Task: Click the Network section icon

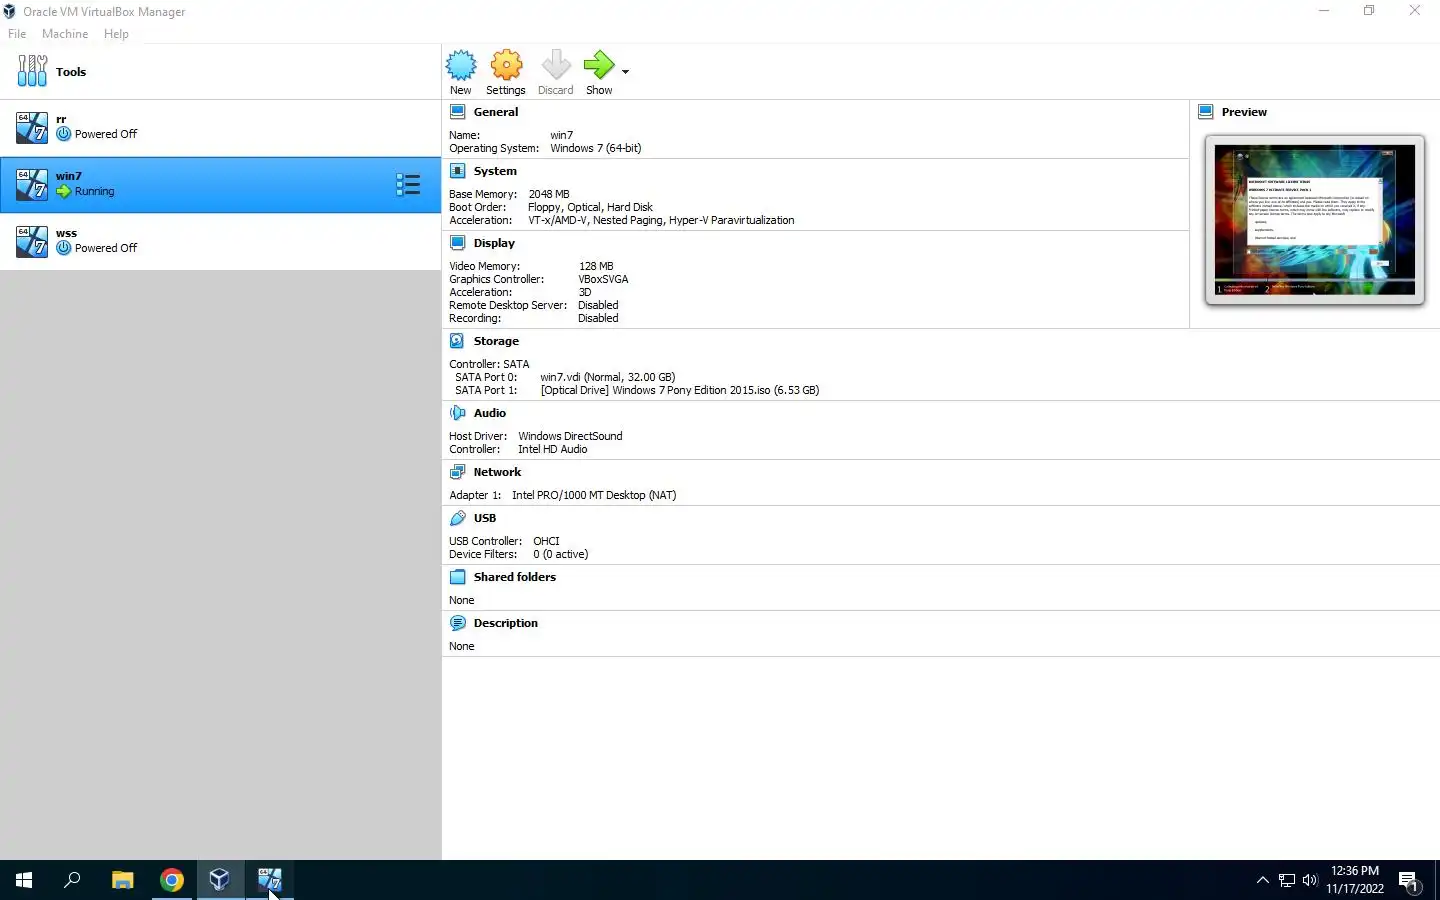Action: click(458, 472)
